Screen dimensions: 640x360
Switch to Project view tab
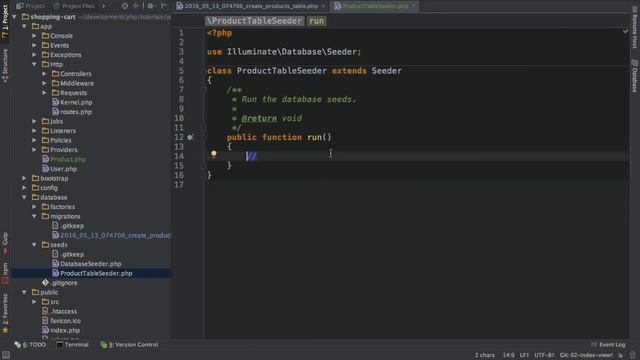pyautogui.click(x=31, y=6)
